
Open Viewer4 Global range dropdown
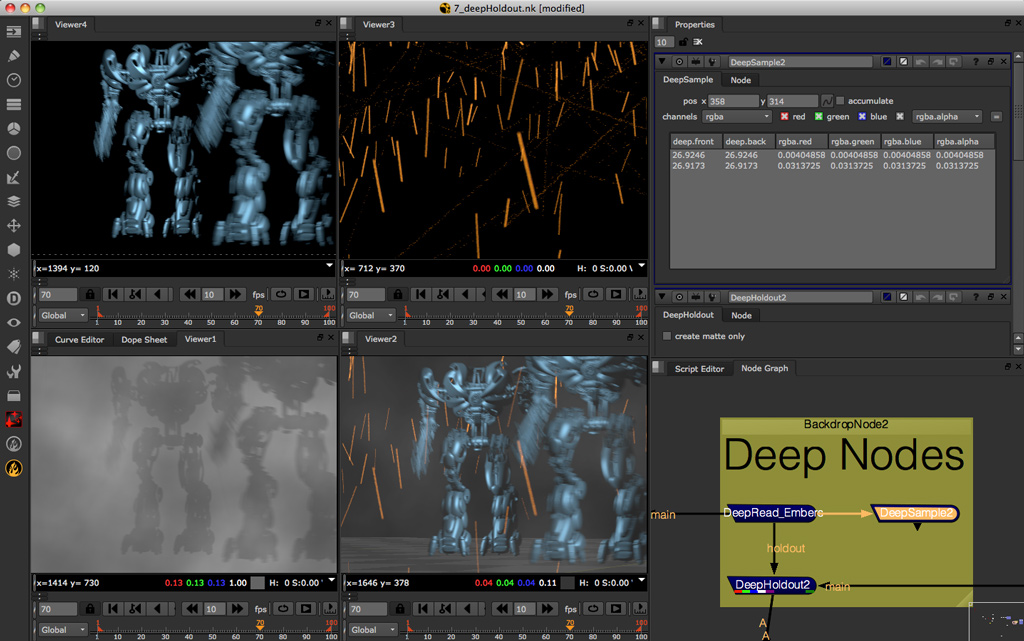tap(63, 315)
